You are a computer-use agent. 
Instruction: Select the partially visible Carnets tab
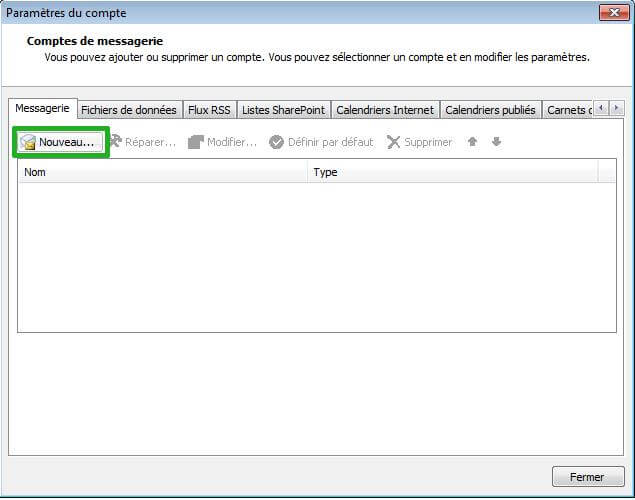[569, 110]
